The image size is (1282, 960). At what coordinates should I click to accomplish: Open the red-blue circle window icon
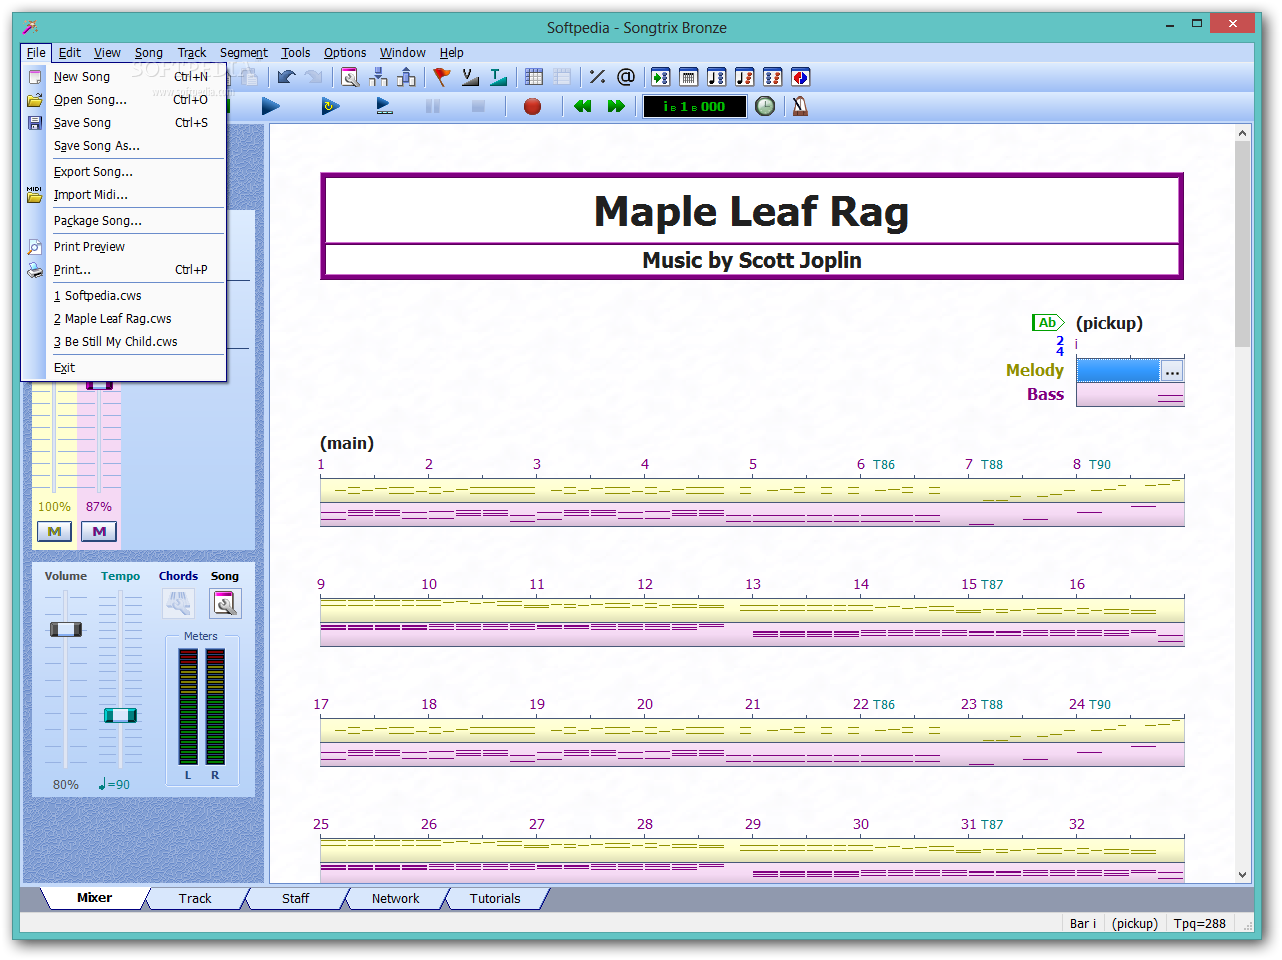[x=801, y=77]
